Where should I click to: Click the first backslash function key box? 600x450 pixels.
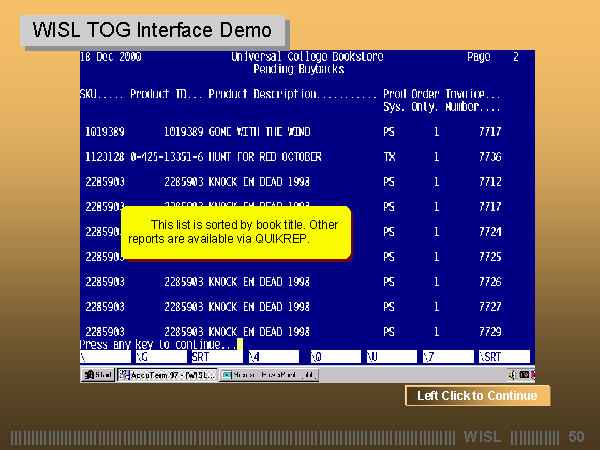click(104, 356)
